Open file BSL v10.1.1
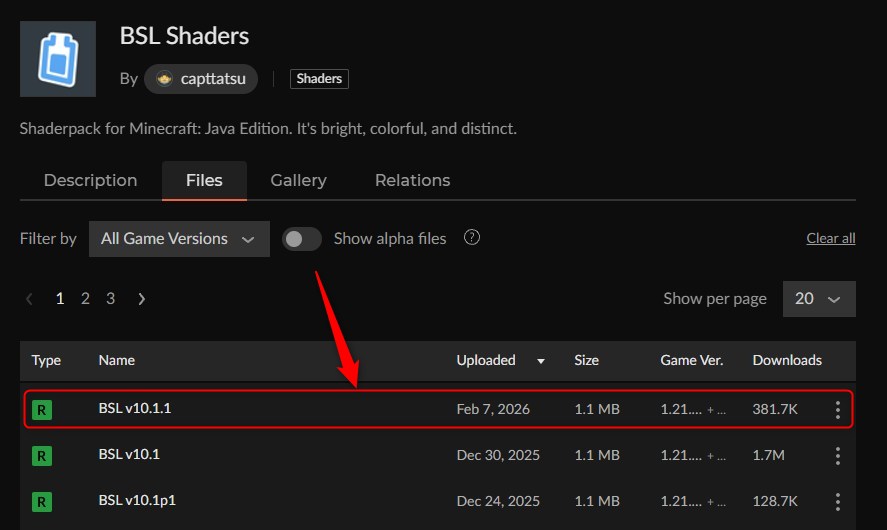887x530 pixels. (135, 408)
